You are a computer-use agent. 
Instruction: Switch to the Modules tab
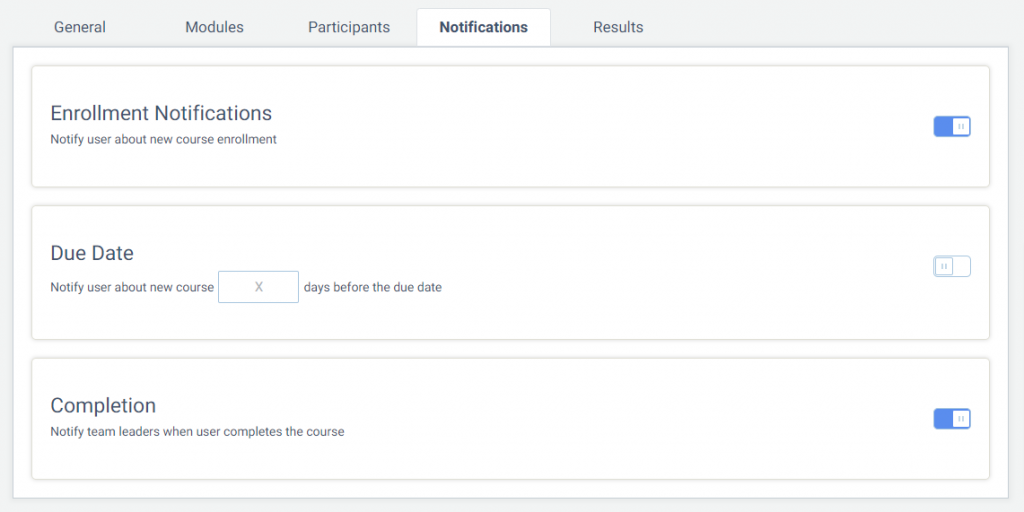tap(214, 27)
